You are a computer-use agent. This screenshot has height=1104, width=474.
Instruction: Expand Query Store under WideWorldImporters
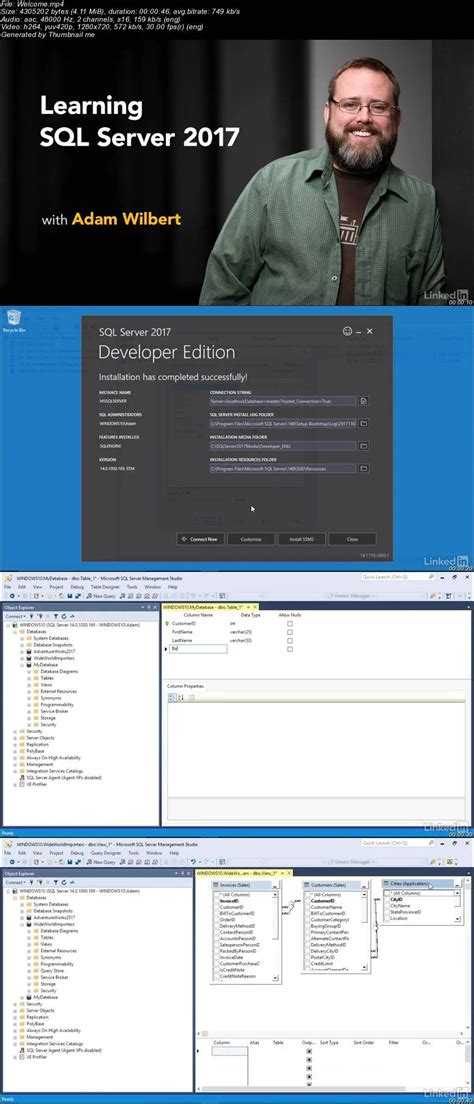29,970
